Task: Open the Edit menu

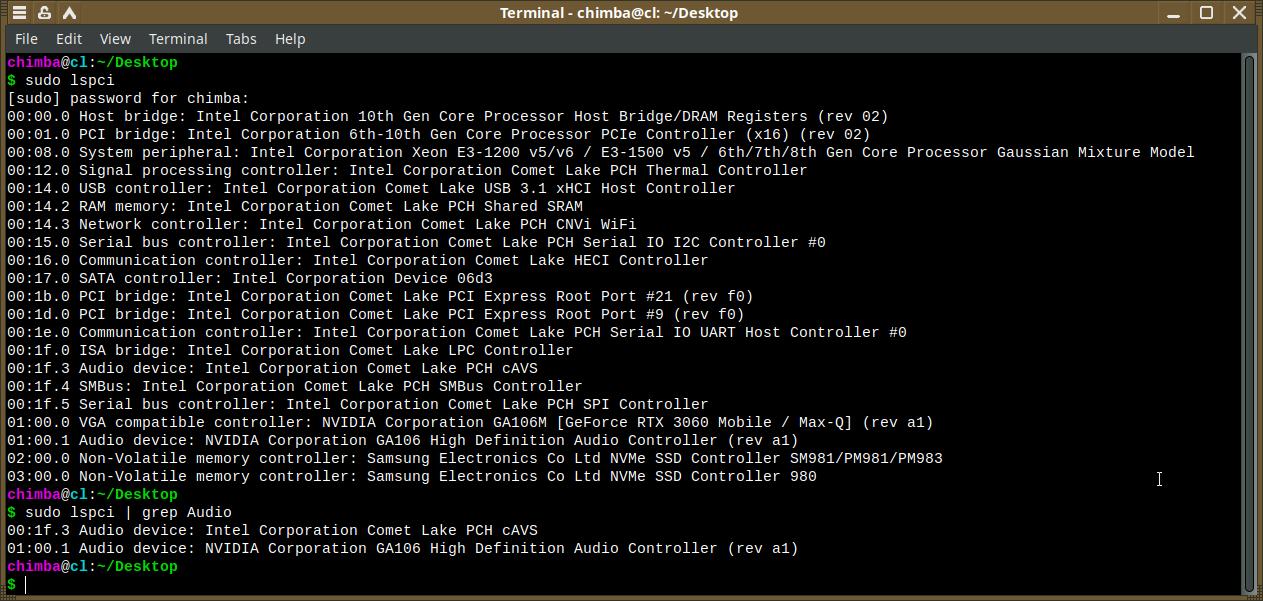Action: tap(69, 39)
